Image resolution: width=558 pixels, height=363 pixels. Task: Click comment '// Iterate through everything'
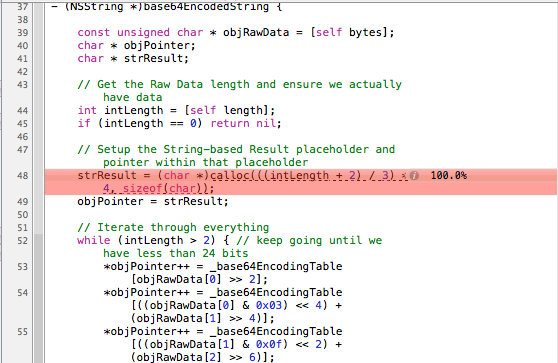pyautogui.click(x=173, y=227)
